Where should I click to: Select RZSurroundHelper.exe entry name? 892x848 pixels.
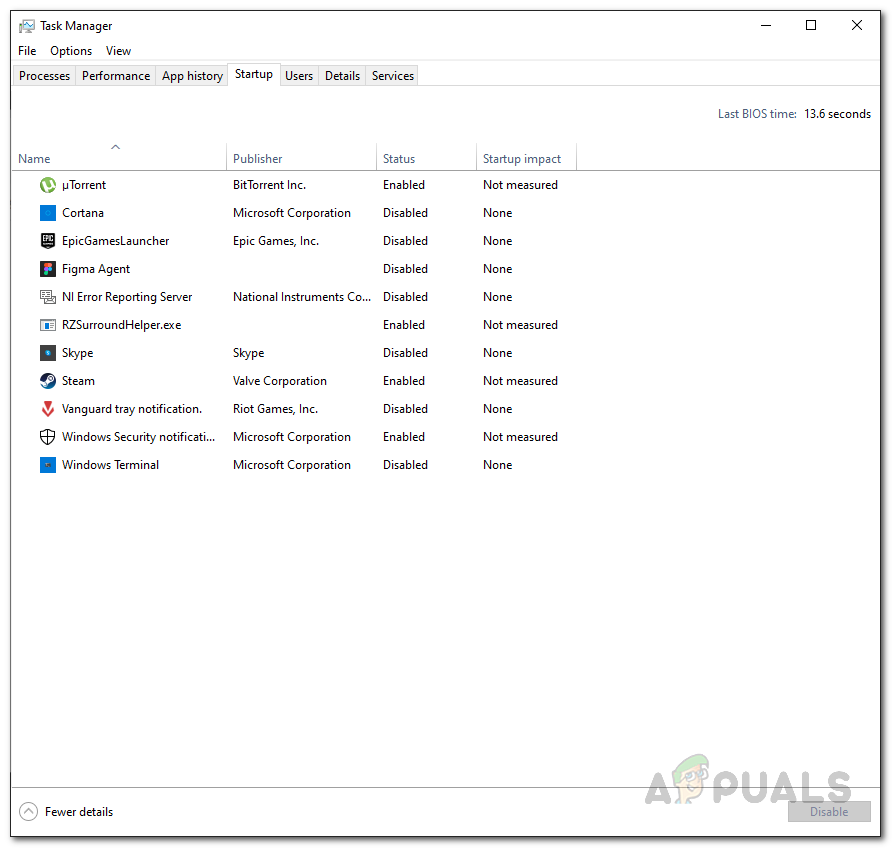pyautogui.click(x=122, y=325)
